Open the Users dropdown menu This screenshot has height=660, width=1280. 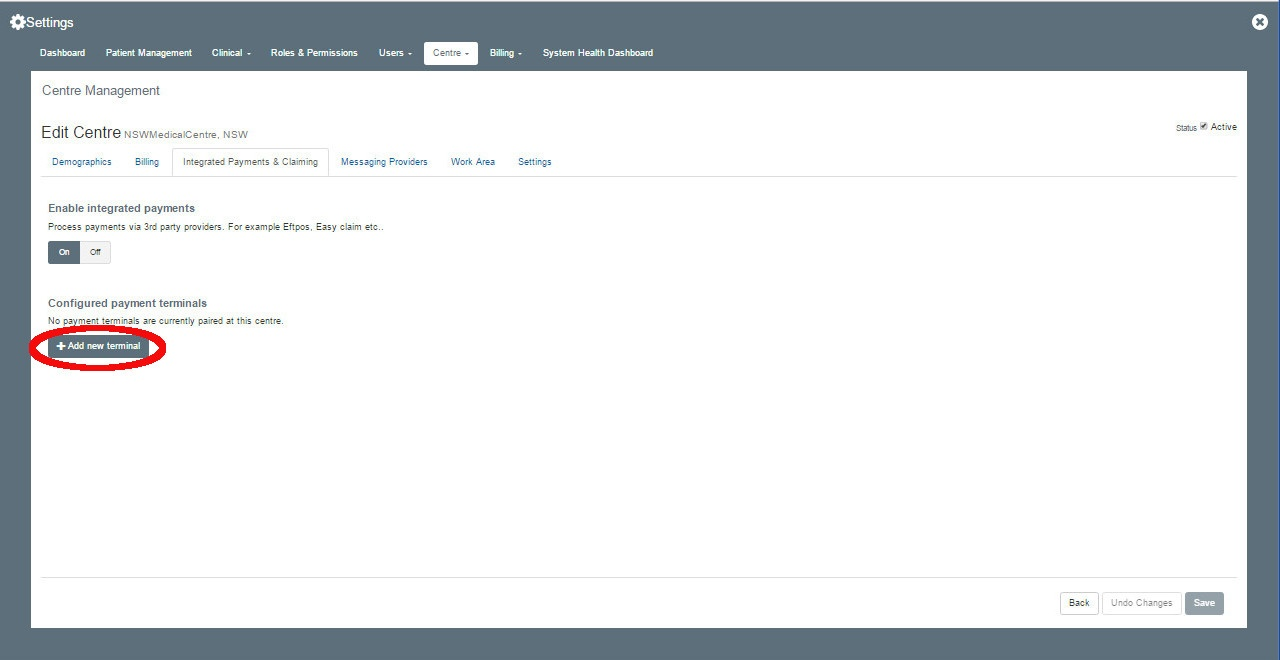tap(395, 53)
